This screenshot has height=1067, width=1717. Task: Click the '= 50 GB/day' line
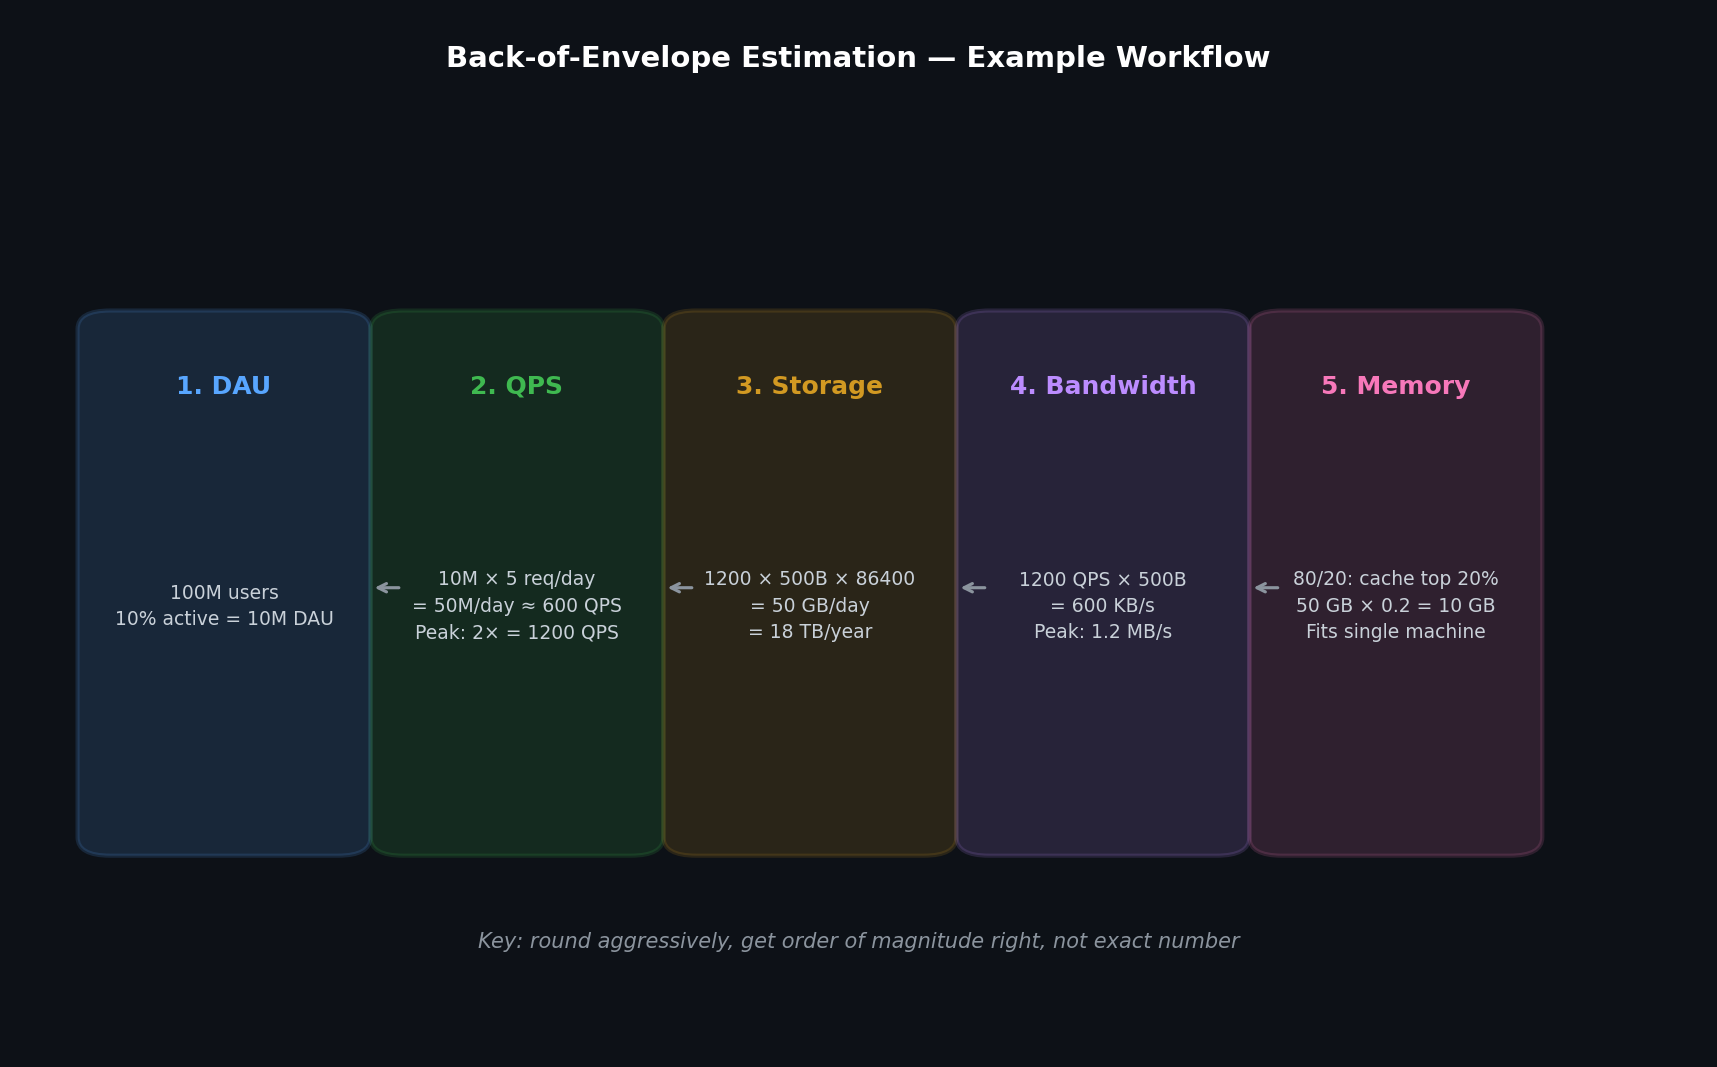(x=810, y=606)
